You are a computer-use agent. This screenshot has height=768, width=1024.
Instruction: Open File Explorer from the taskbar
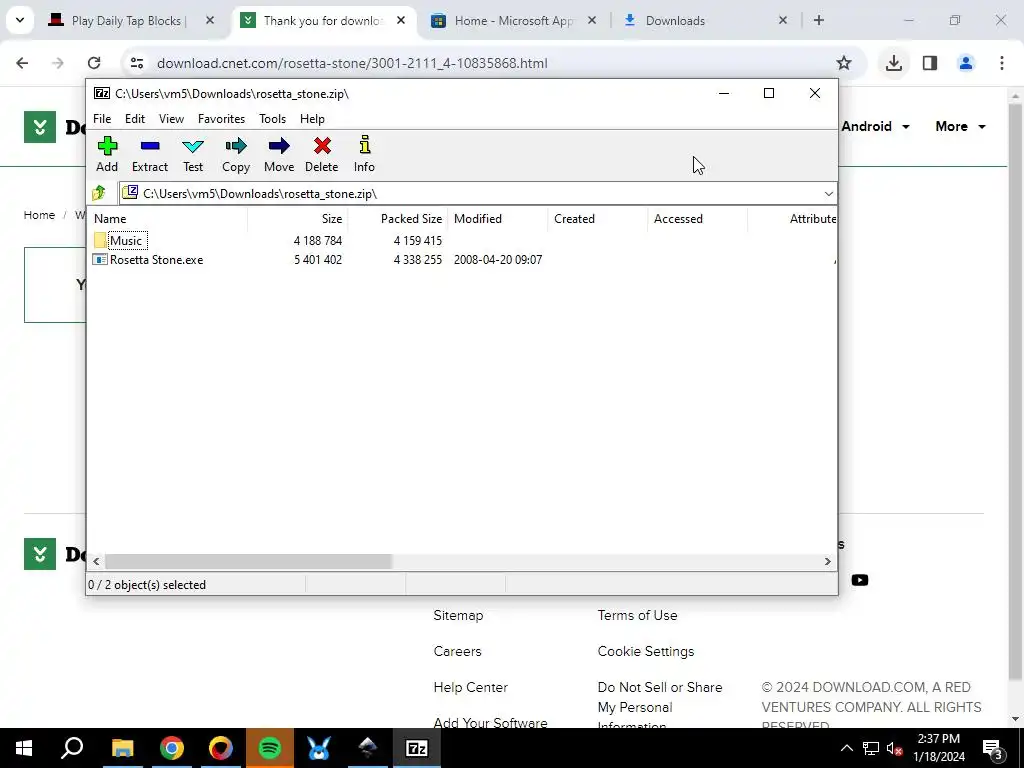pyautogui.click(x=122, y=748)
